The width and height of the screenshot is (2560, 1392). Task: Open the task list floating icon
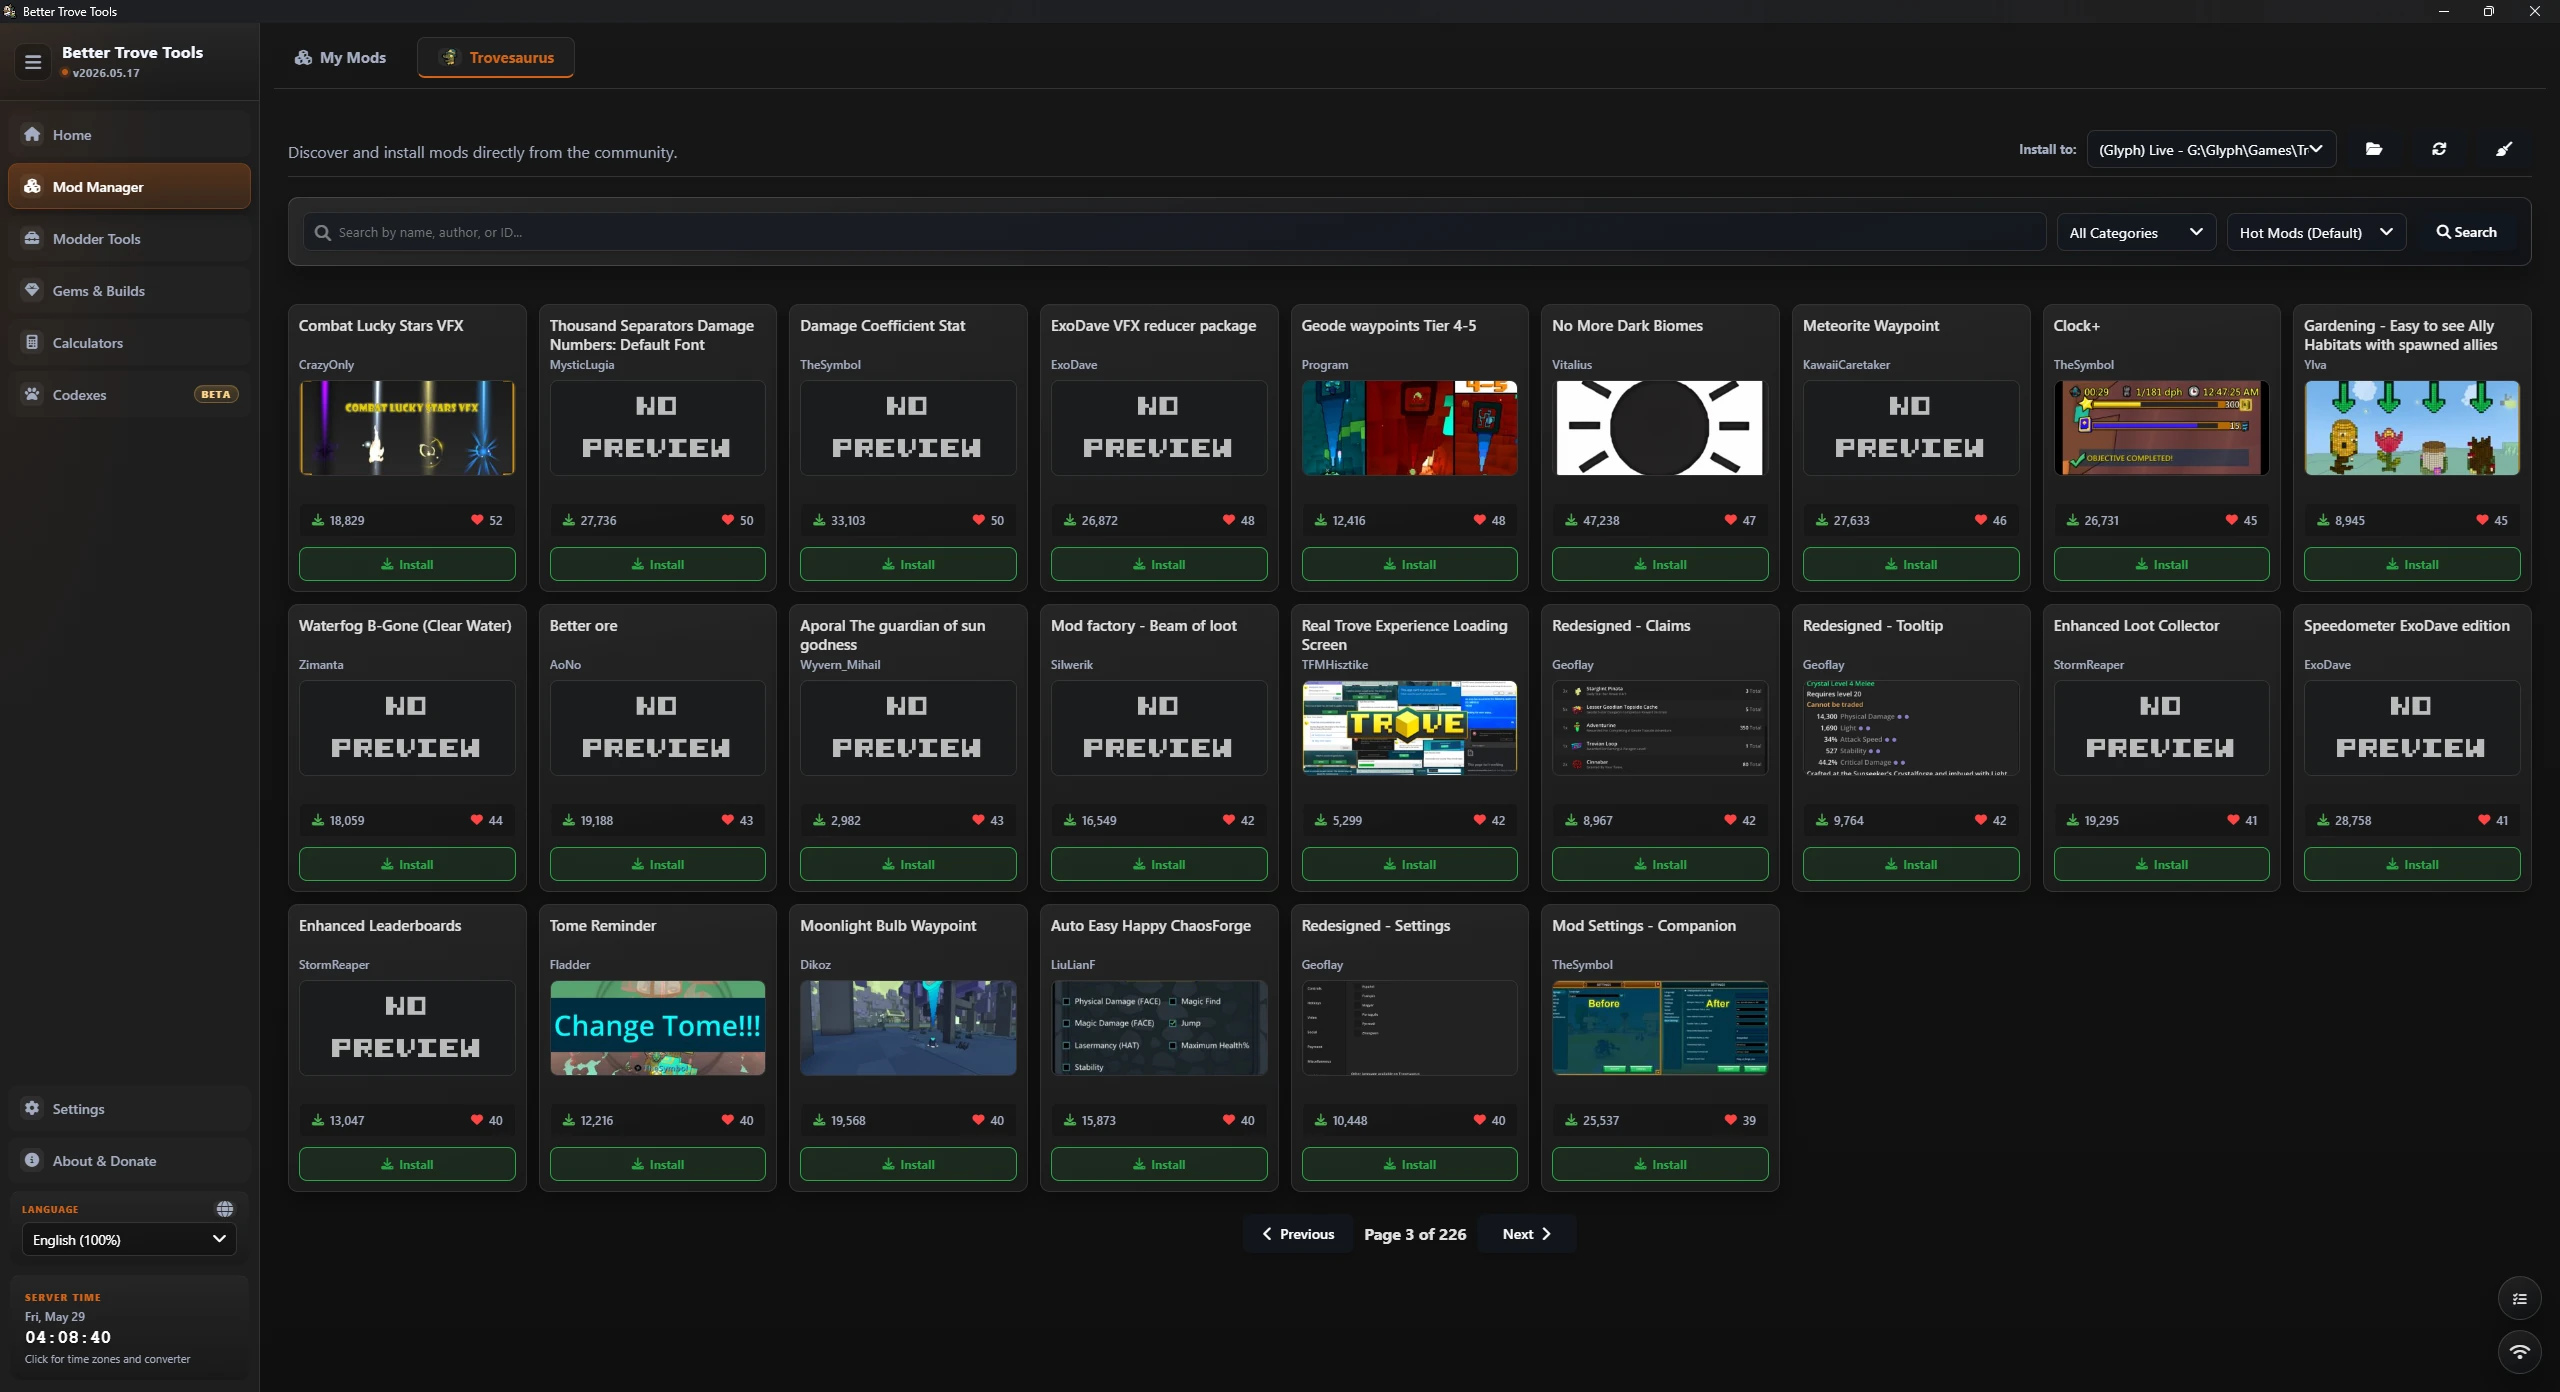(2520, 1299)
